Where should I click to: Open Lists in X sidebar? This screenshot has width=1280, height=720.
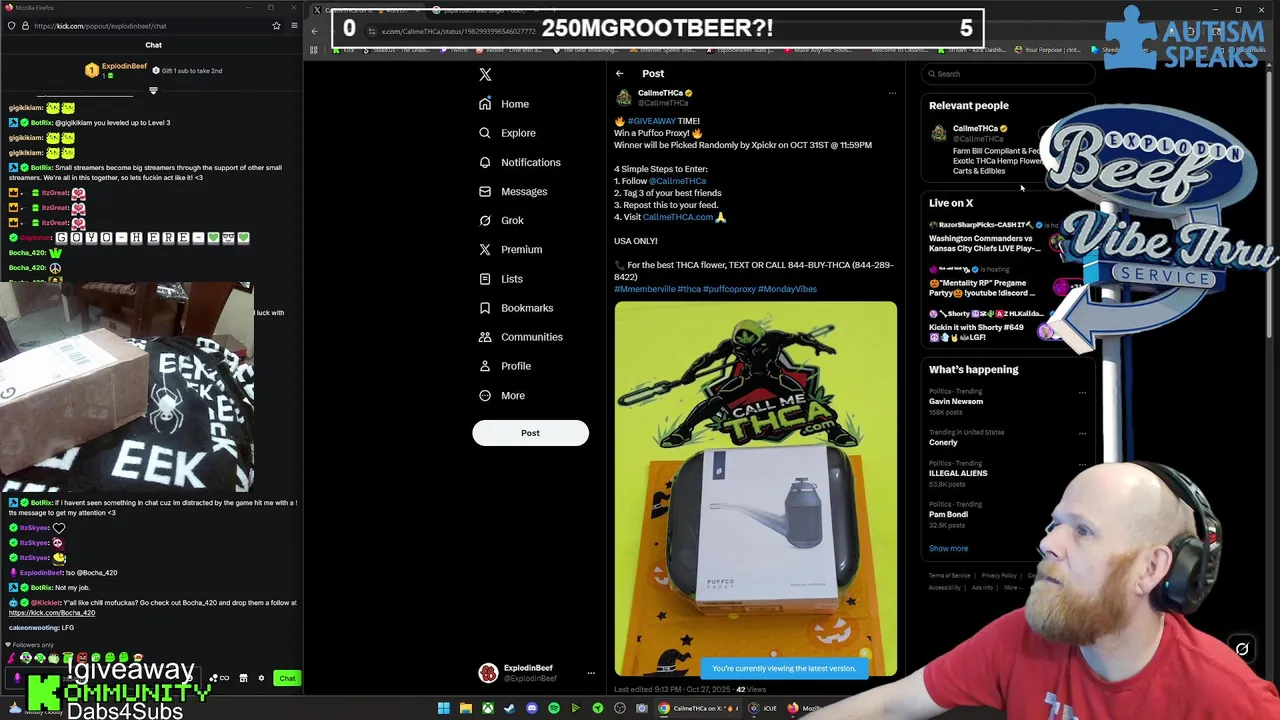tap(500, 279)
